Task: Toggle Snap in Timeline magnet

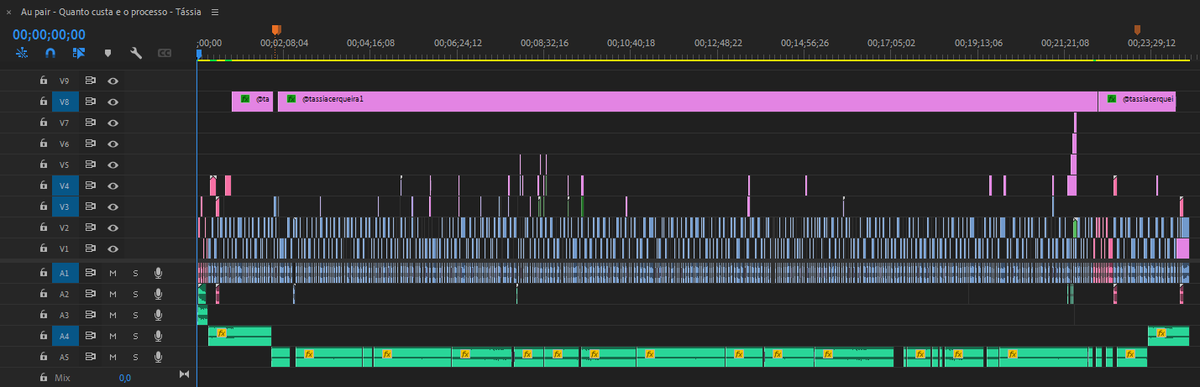Action: click(50, 53)
